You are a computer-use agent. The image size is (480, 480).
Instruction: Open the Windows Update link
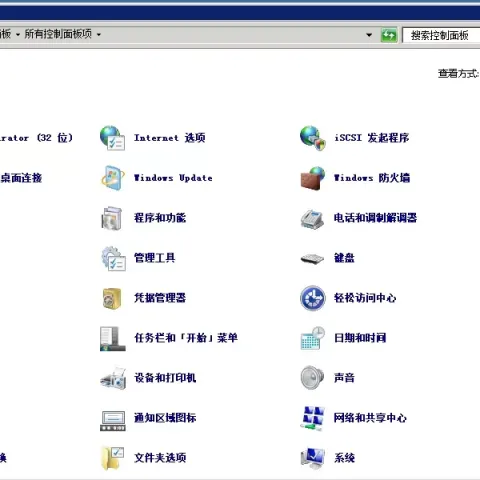click(x=173, y=178)
